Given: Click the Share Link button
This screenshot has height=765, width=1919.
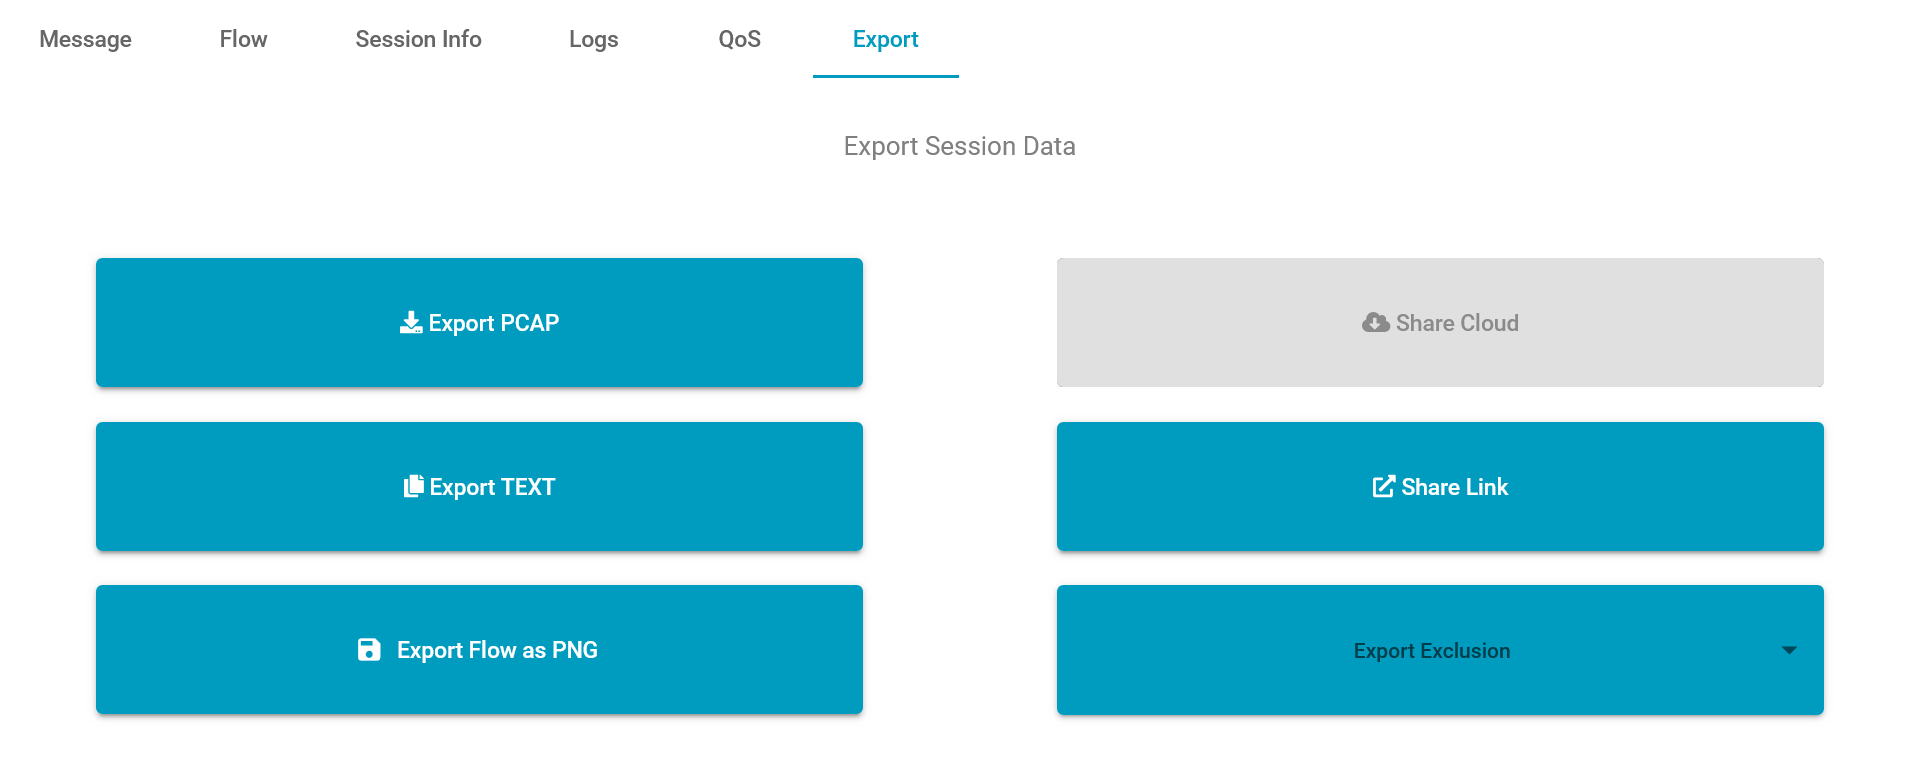Looking at the screenshot, I should 1440,487.
